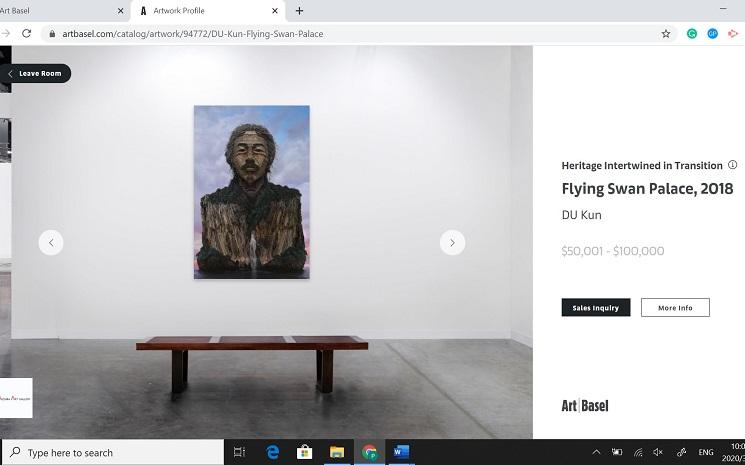View site security info via padlock icon
745x465 pixels.
point(52,34)
